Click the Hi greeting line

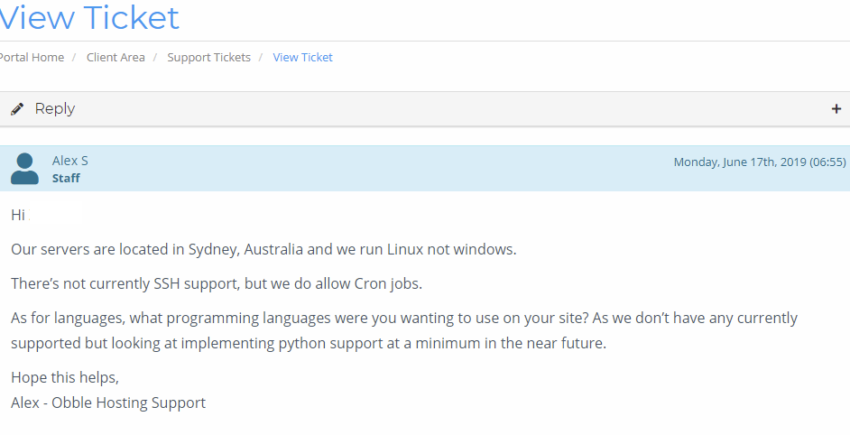18,215
